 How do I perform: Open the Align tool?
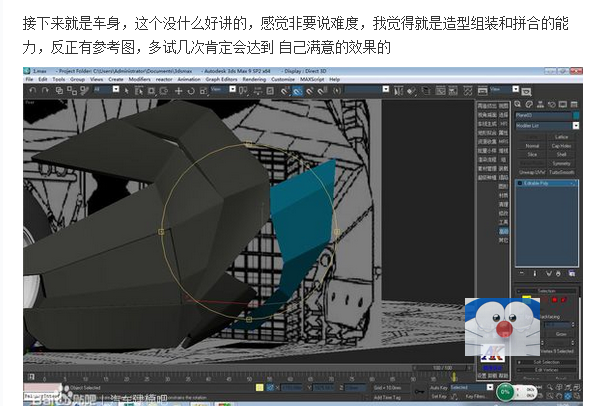click(x=411, y=91)
